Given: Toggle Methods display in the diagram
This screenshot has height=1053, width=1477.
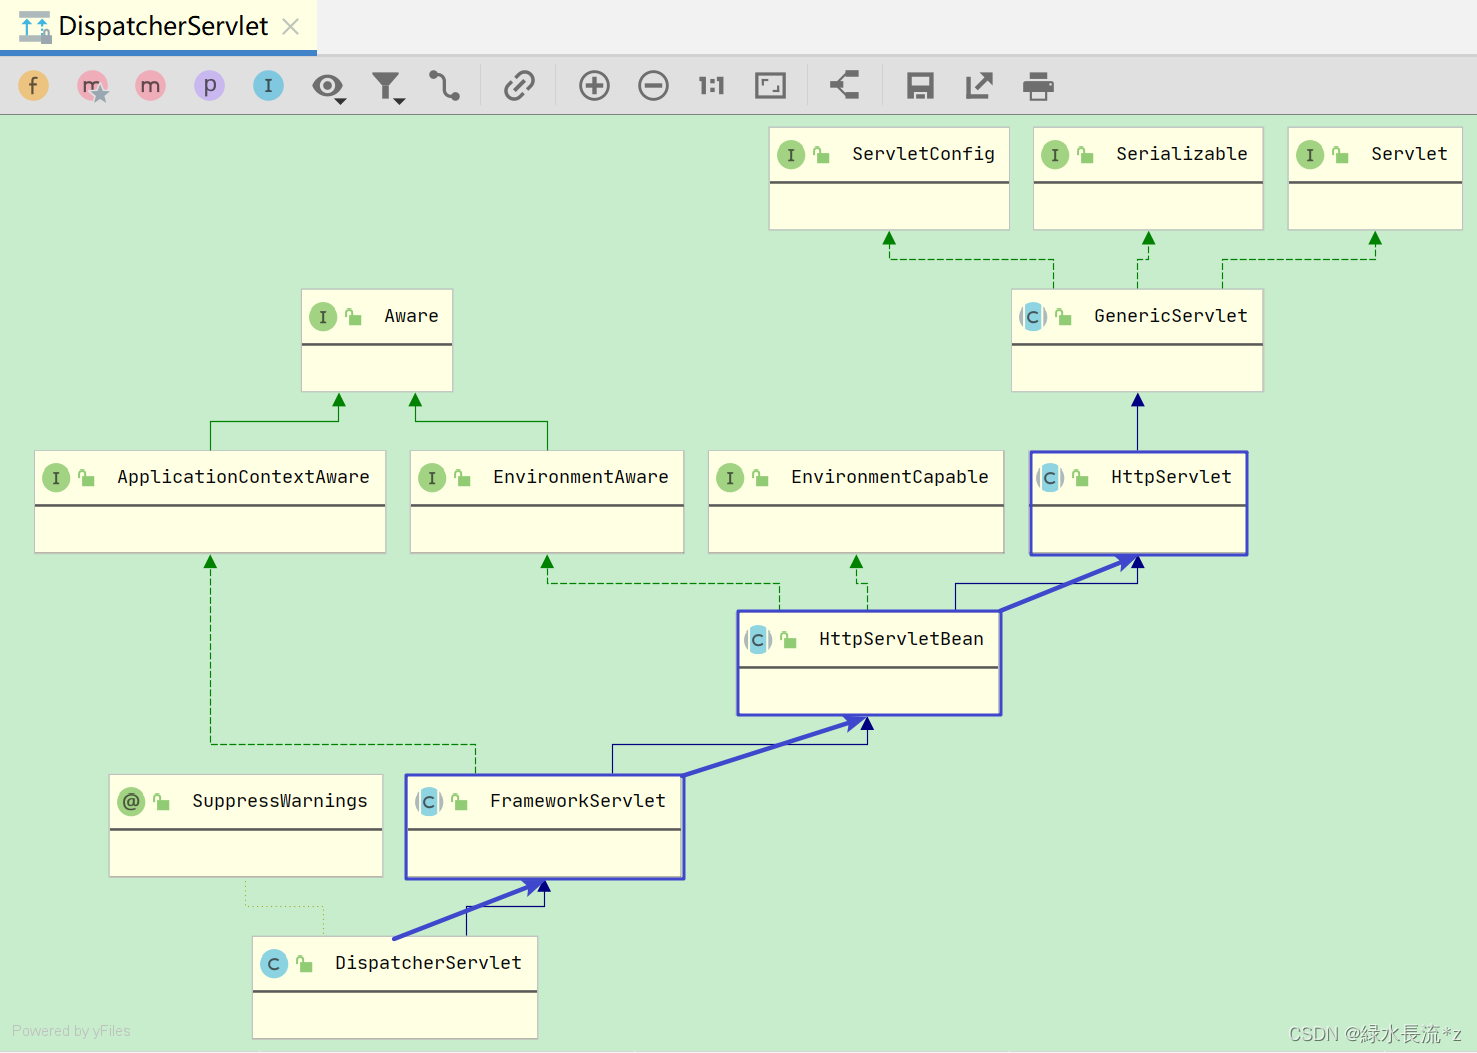Looking at the screenshot, I should pos(151,86).
